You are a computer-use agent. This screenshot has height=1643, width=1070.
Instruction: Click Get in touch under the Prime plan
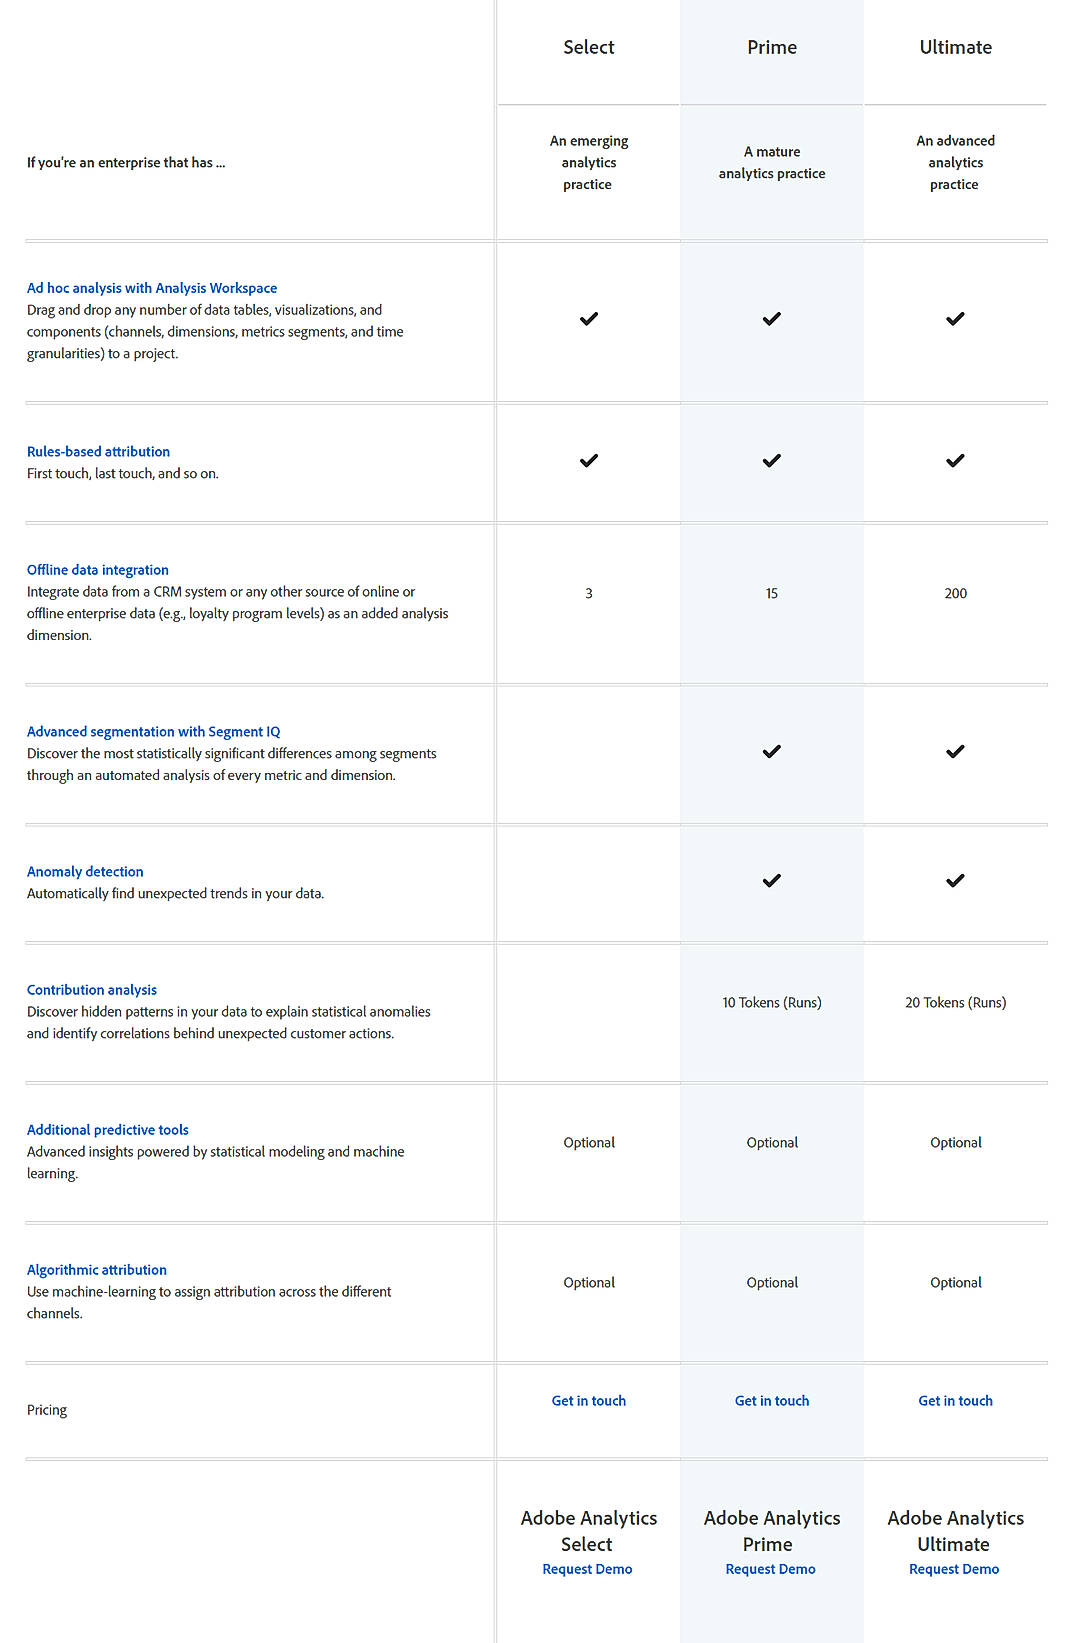[x=771, y=1400]
